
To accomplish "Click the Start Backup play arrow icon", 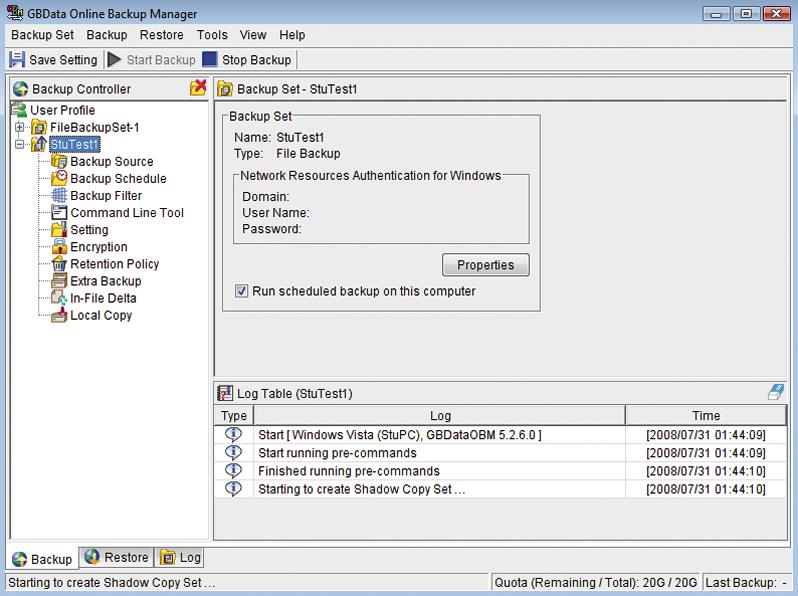I will (x=114, y=60).
